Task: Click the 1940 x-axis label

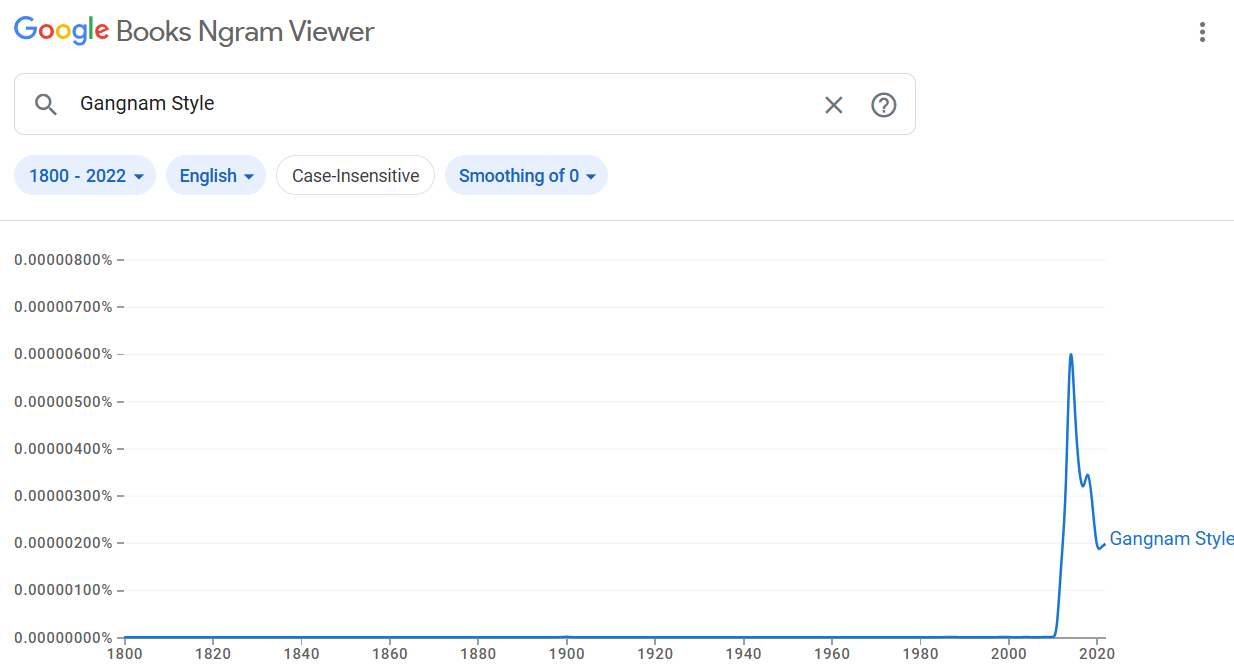Action: point(743,654)
